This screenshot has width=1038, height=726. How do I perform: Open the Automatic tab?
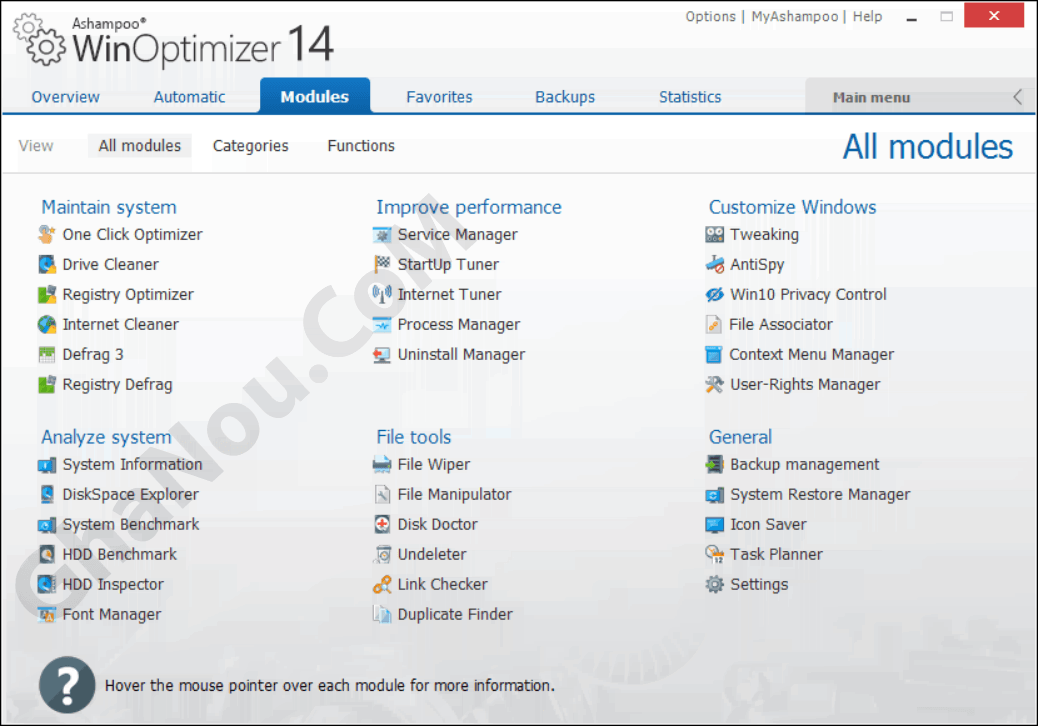point(189,97)
